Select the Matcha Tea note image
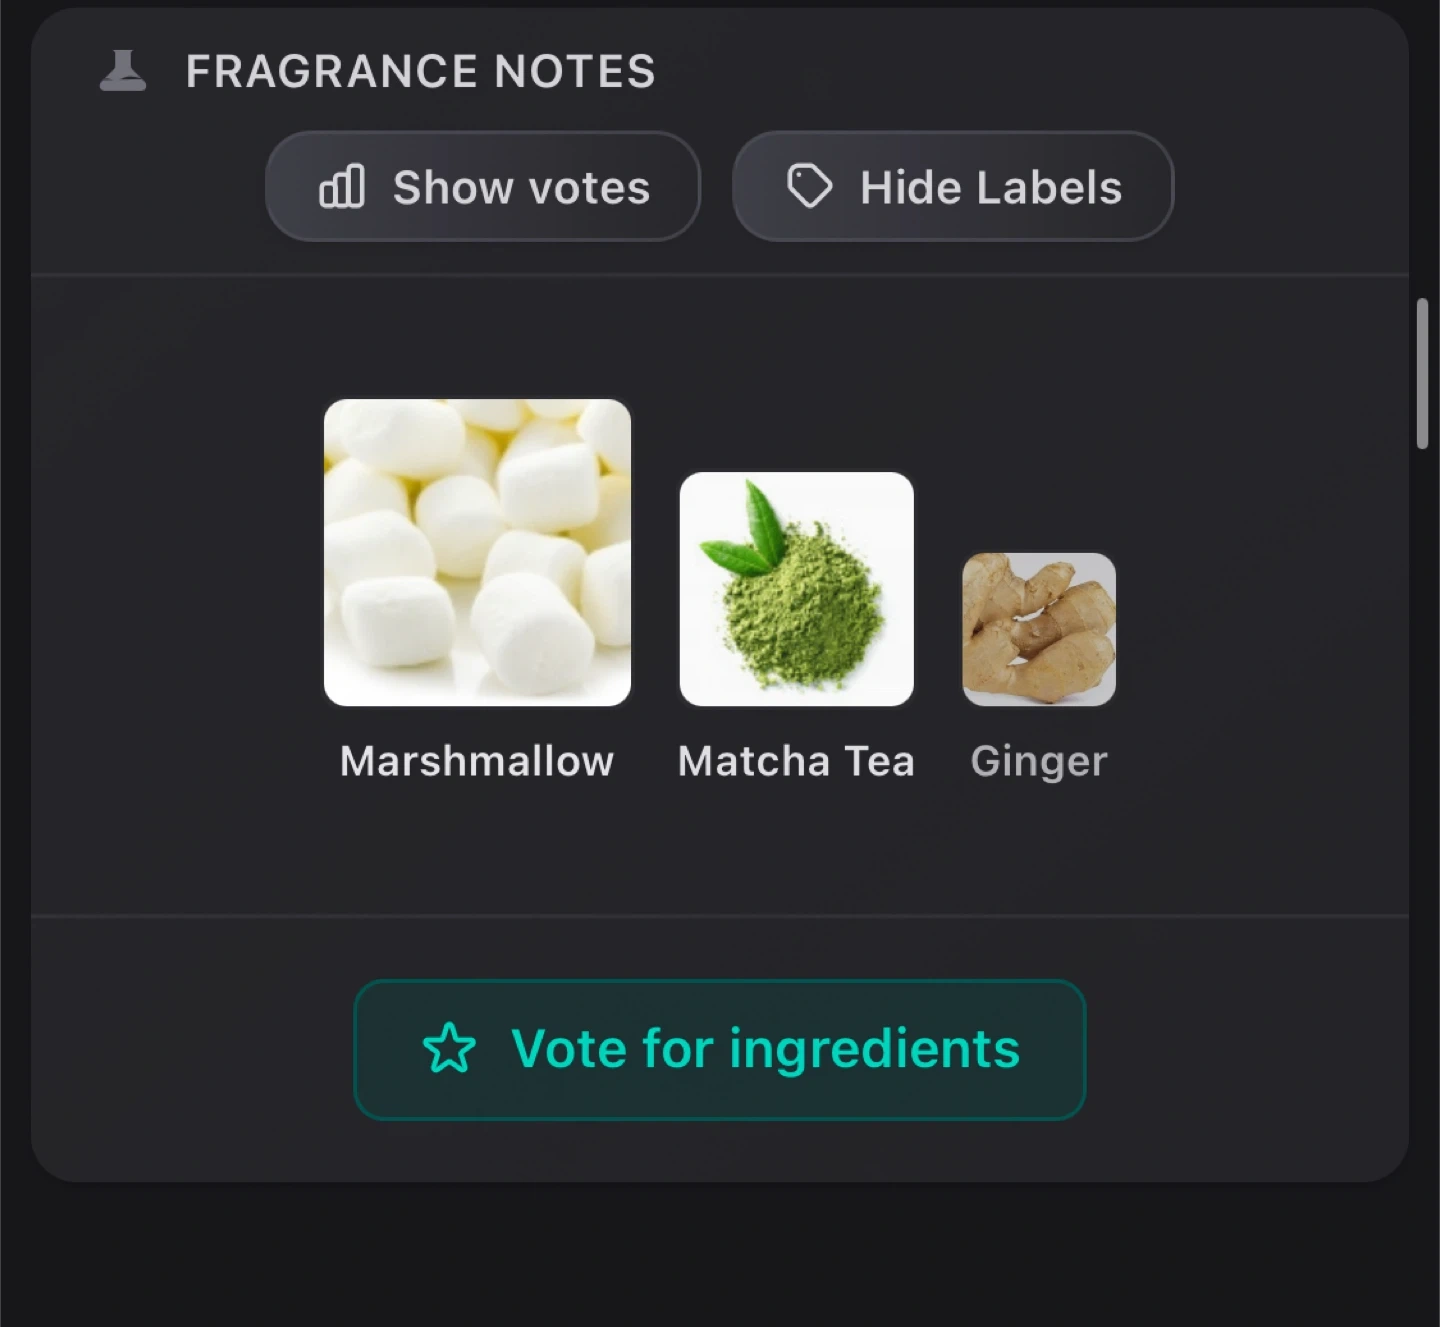This screenshot has width=1440, height=1327. [796, 589]
